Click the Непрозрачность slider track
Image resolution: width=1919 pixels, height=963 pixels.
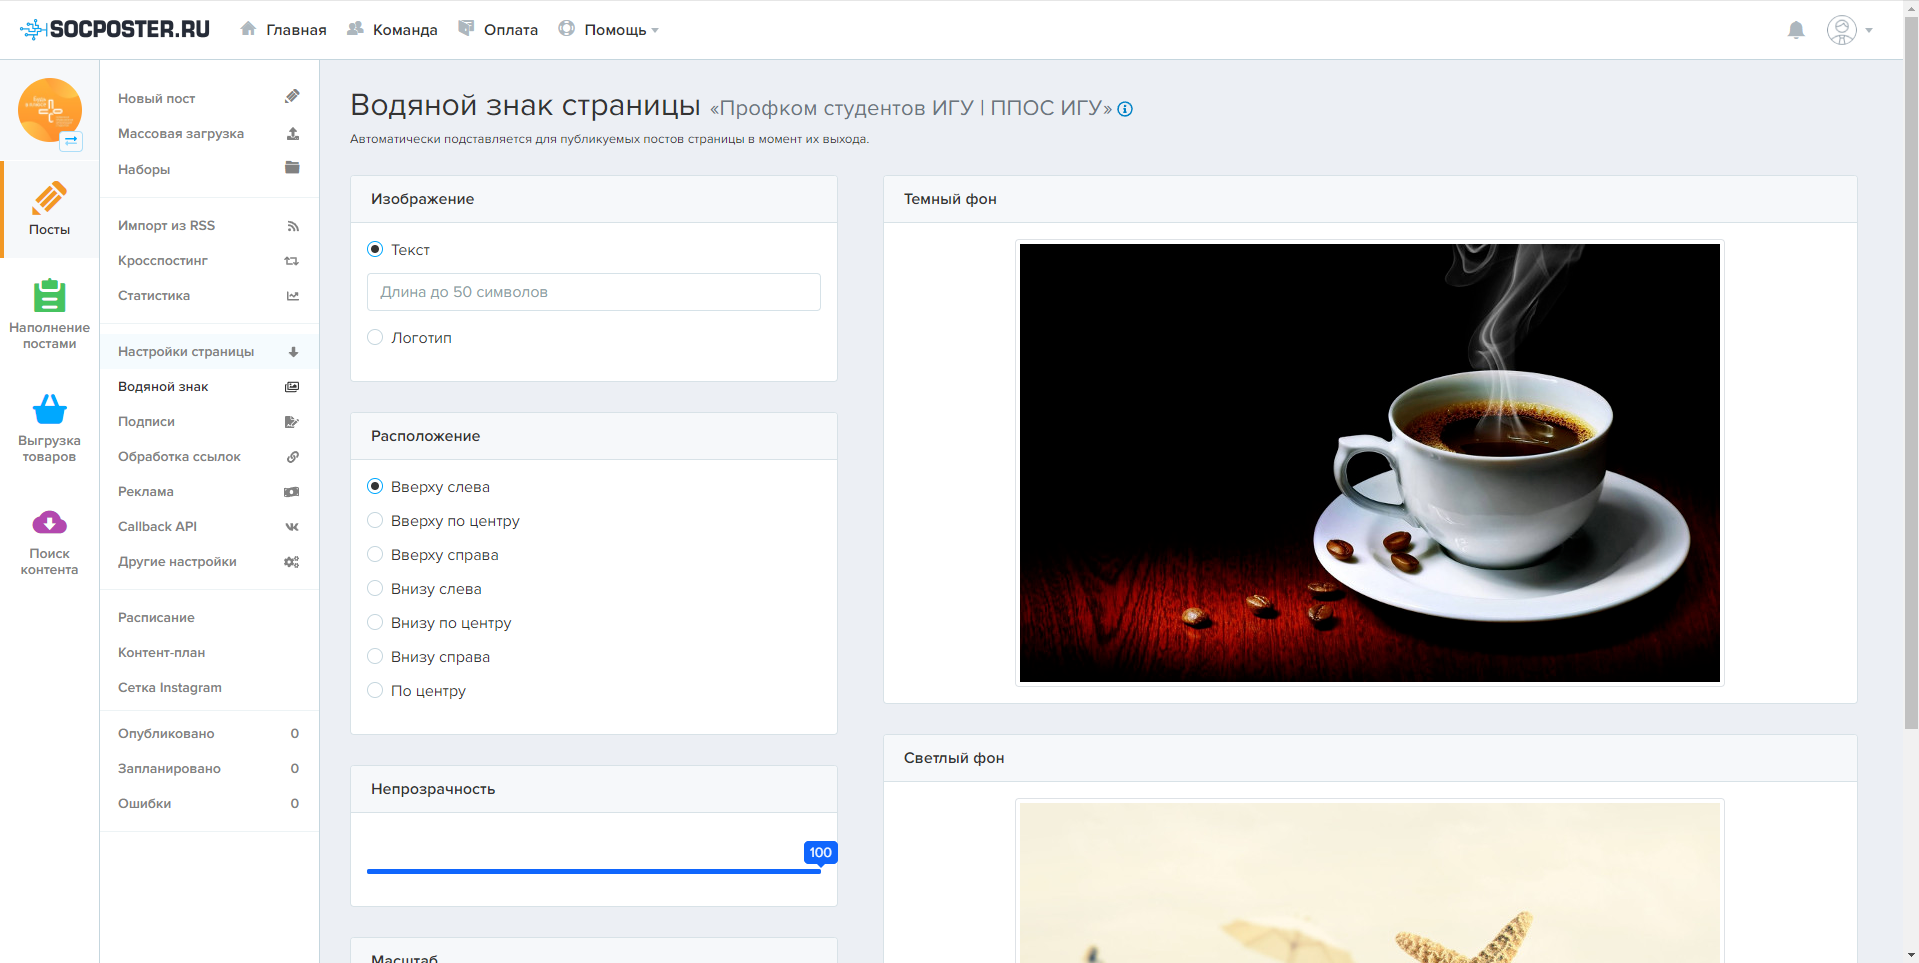pyautogui.click(x=594, y=871)
